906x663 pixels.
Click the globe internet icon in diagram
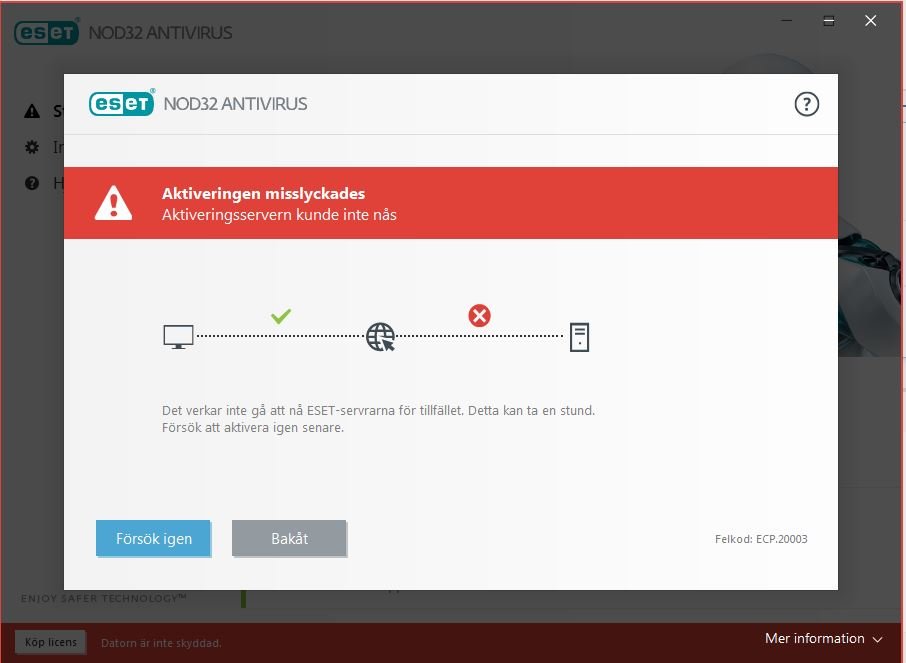[380, 337]
